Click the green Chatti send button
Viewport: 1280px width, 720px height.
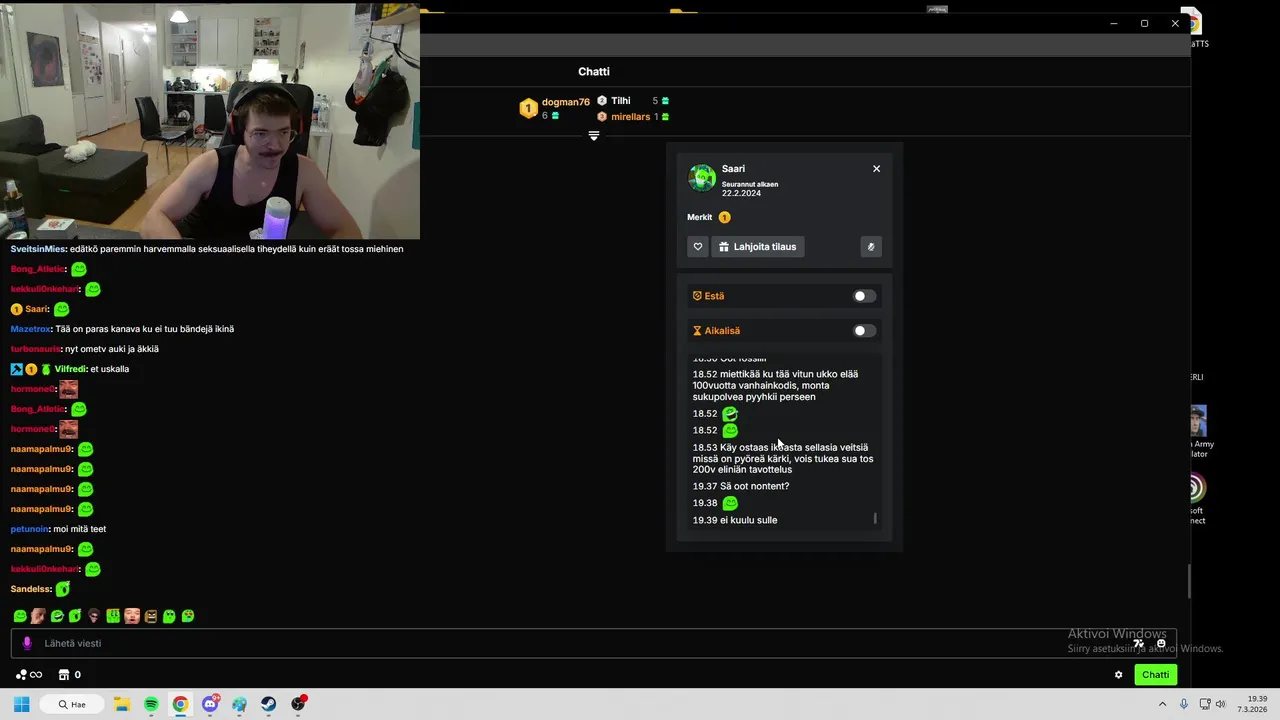(1155, 675)
